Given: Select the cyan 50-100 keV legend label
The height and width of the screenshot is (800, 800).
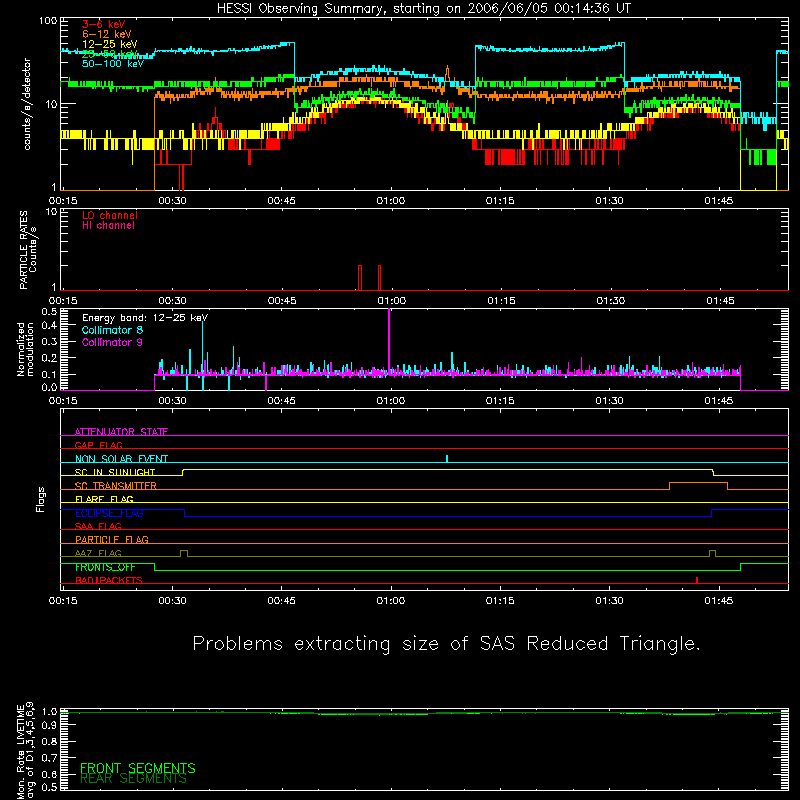Looking at the screenshot, I should tap(113, 64).
